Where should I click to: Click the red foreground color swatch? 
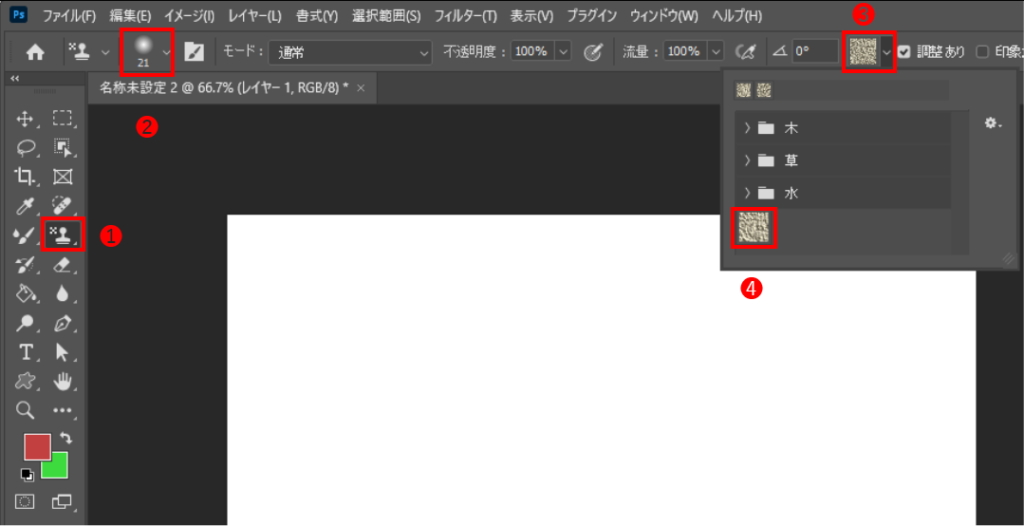pyautogui.click(x=36, y=446)
